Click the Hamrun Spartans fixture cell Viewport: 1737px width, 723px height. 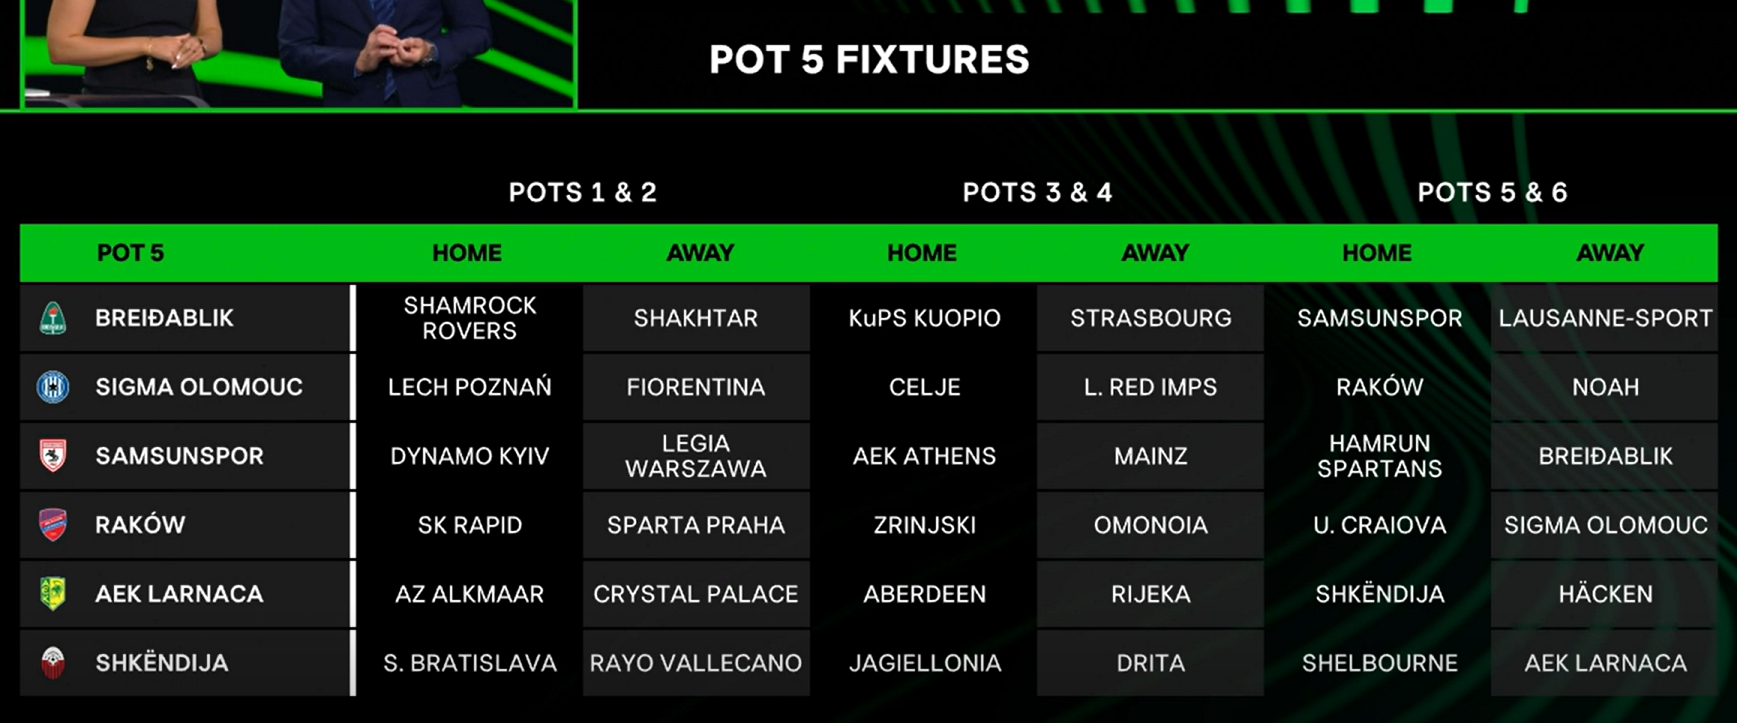[x=1379, y=456]
